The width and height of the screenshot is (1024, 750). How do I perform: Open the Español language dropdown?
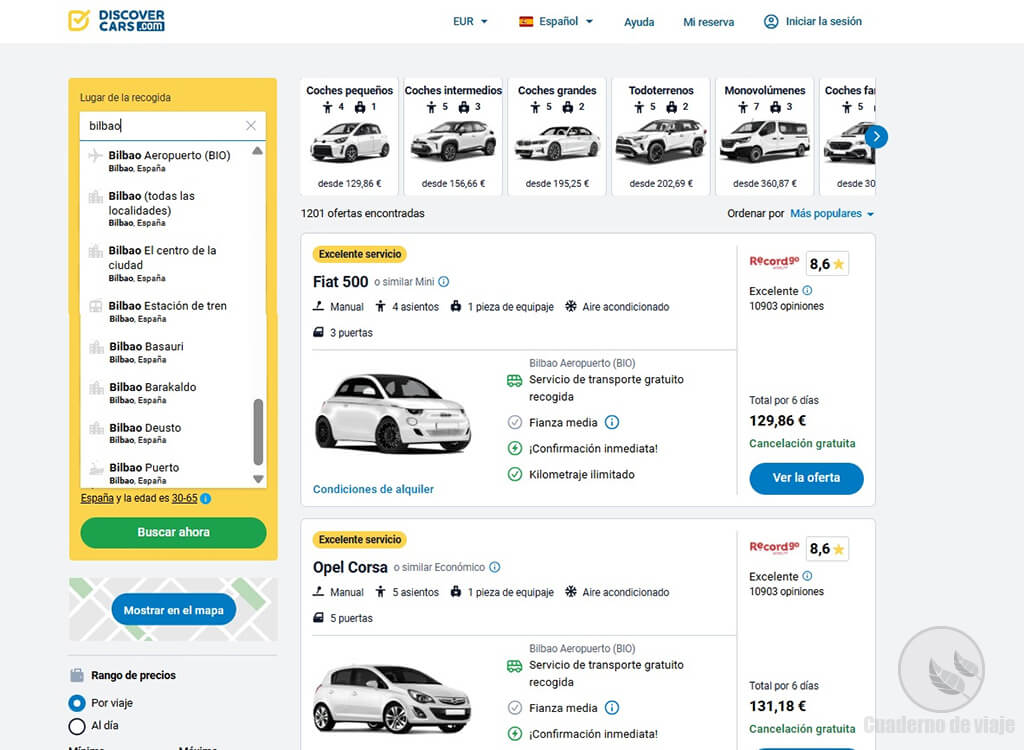556,22
